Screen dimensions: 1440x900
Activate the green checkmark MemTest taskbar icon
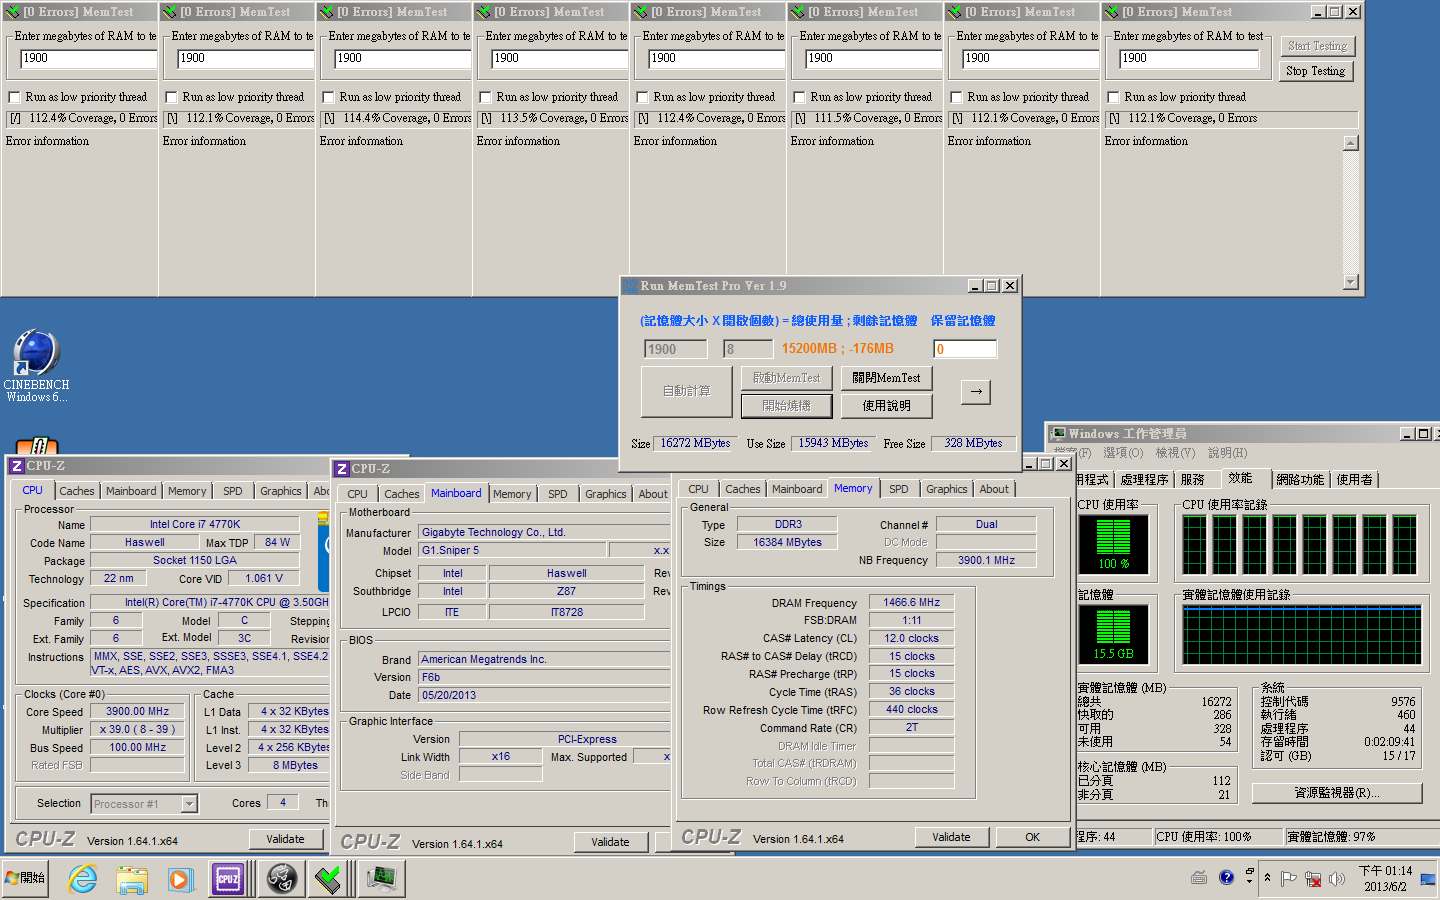[x=328, y=879]
